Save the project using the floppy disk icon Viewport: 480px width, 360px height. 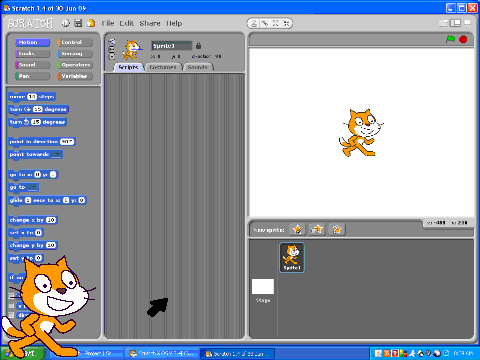coord(78,23)
